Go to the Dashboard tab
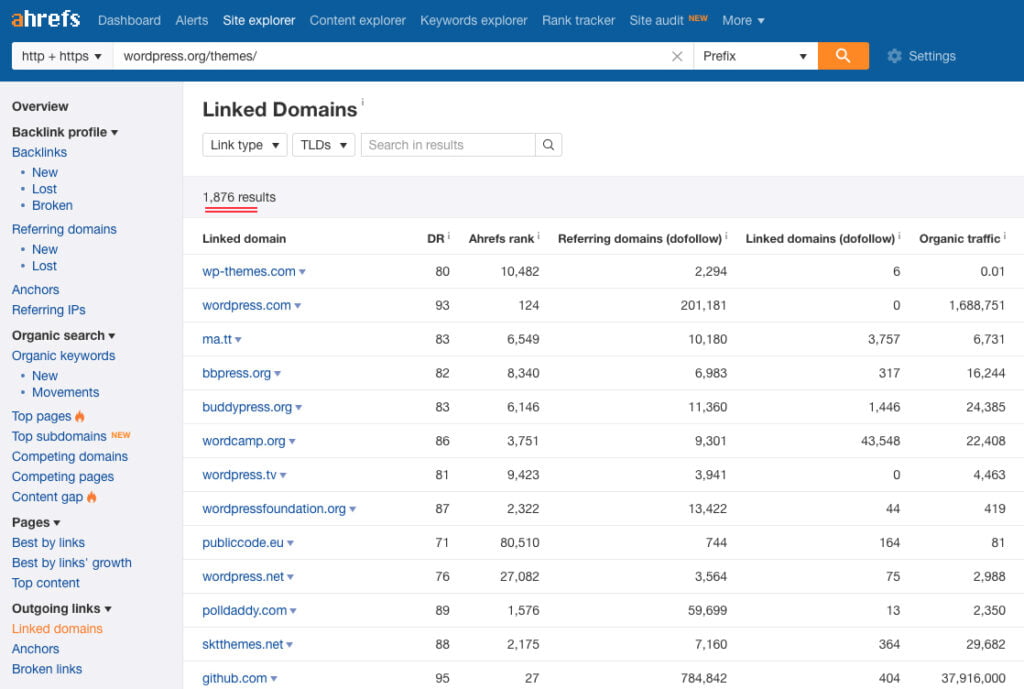Screen dimensions: 1024x689 129,20
